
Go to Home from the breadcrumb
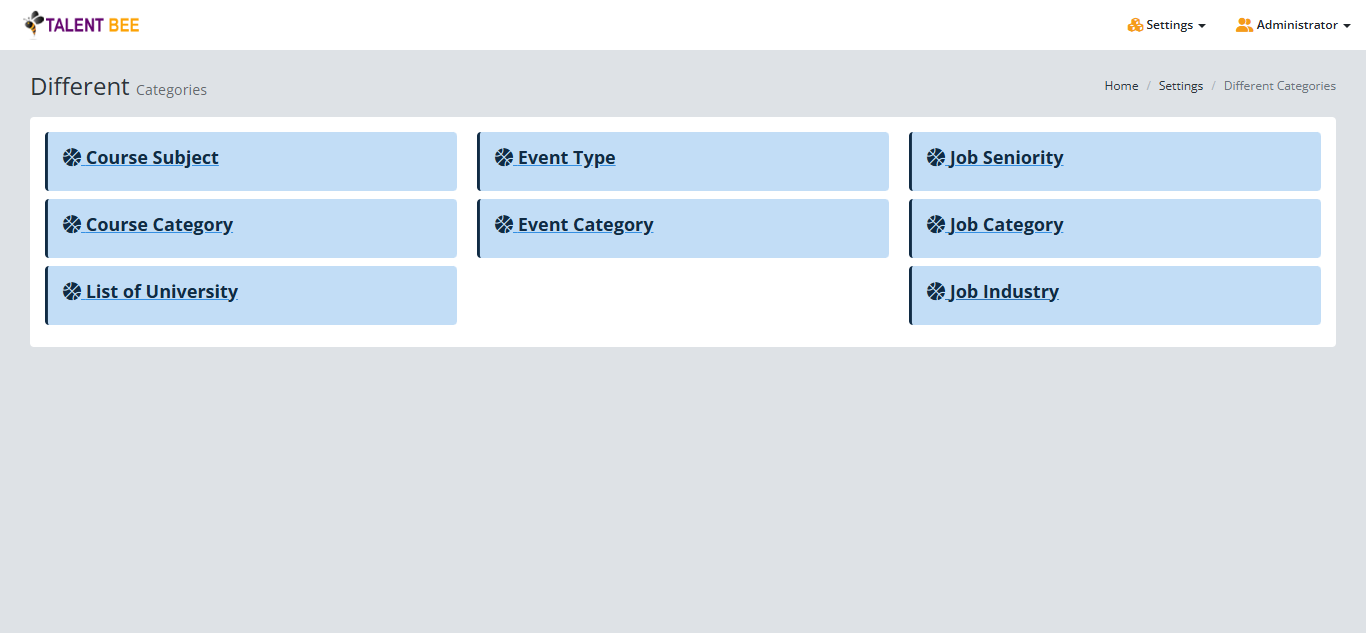coord(1121,85)
